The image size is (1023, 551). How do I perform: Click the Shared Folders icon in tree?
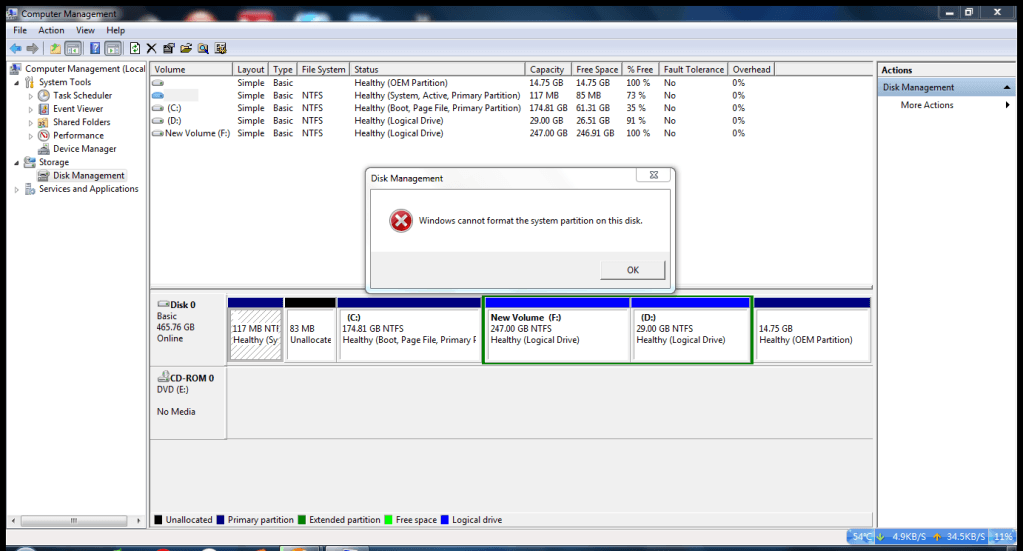point(44,122)
